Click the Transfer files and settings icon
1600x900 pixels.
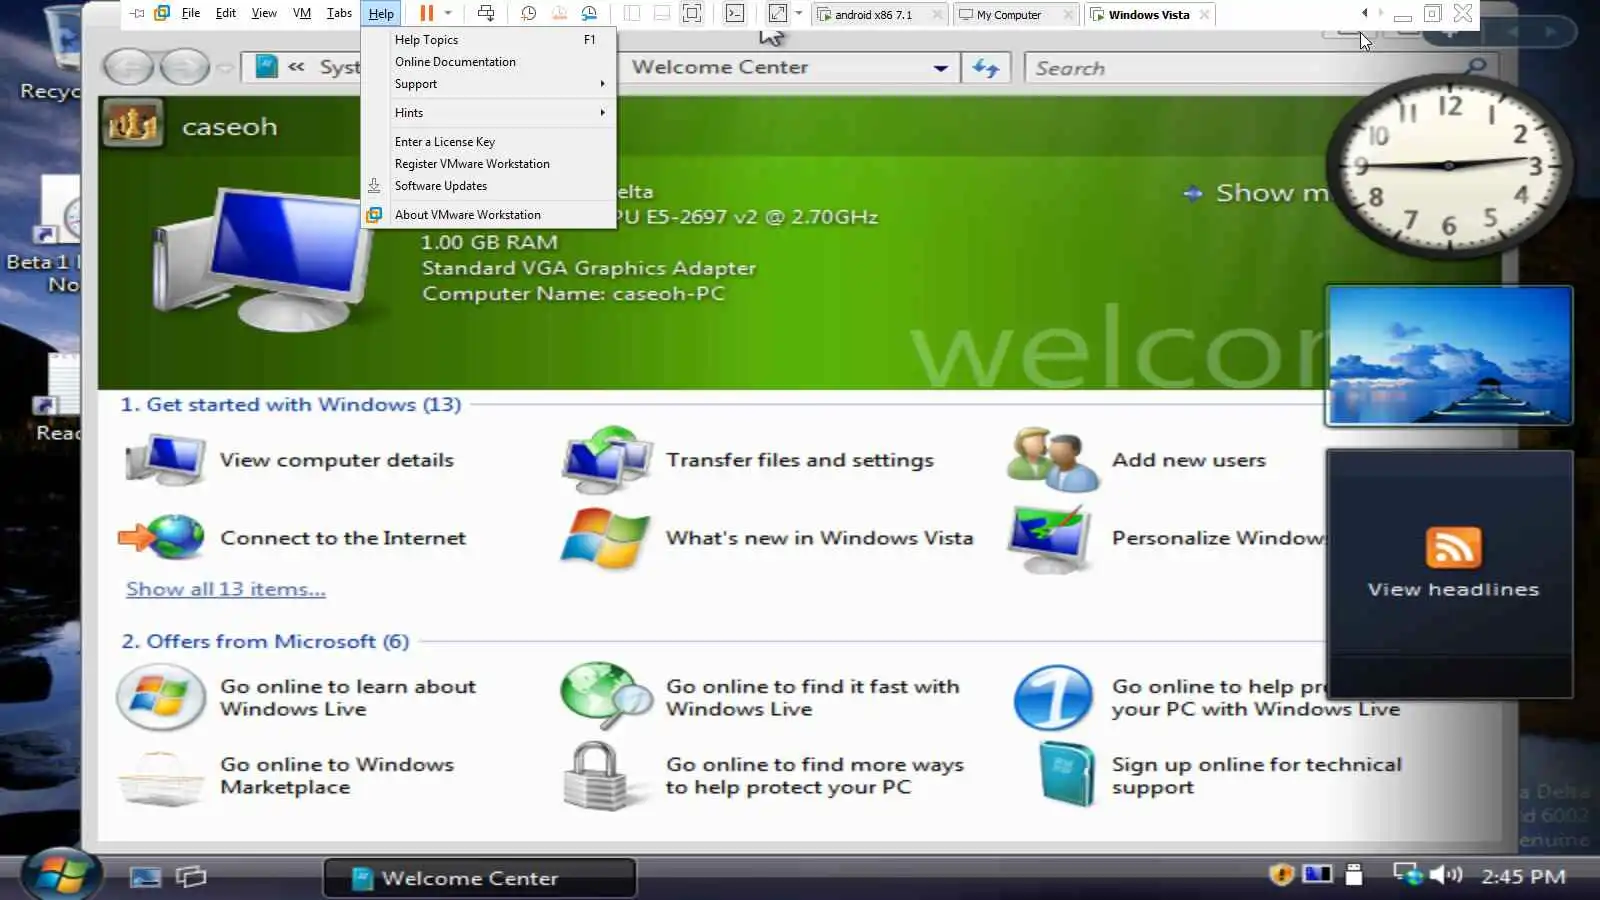click(x=607, y=459)
